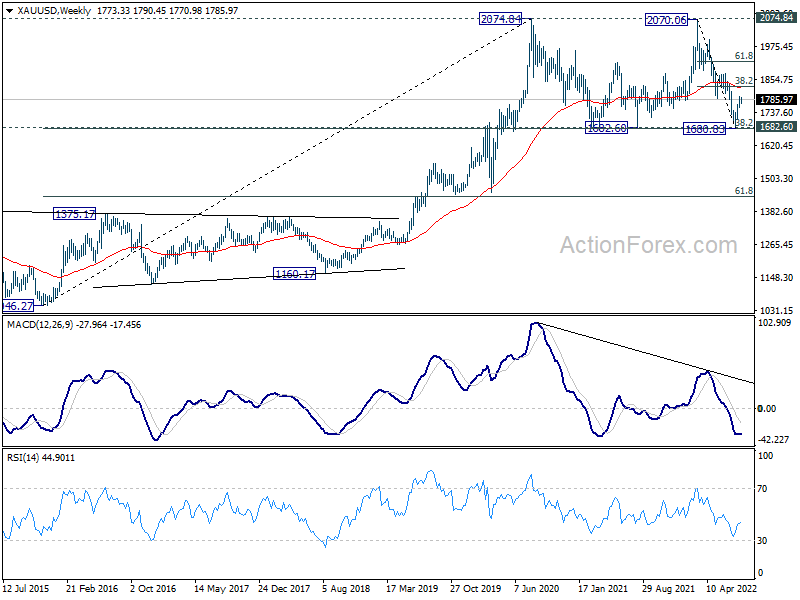
Task: Select the 2074.84 peak price label
Action: point(501,19)
